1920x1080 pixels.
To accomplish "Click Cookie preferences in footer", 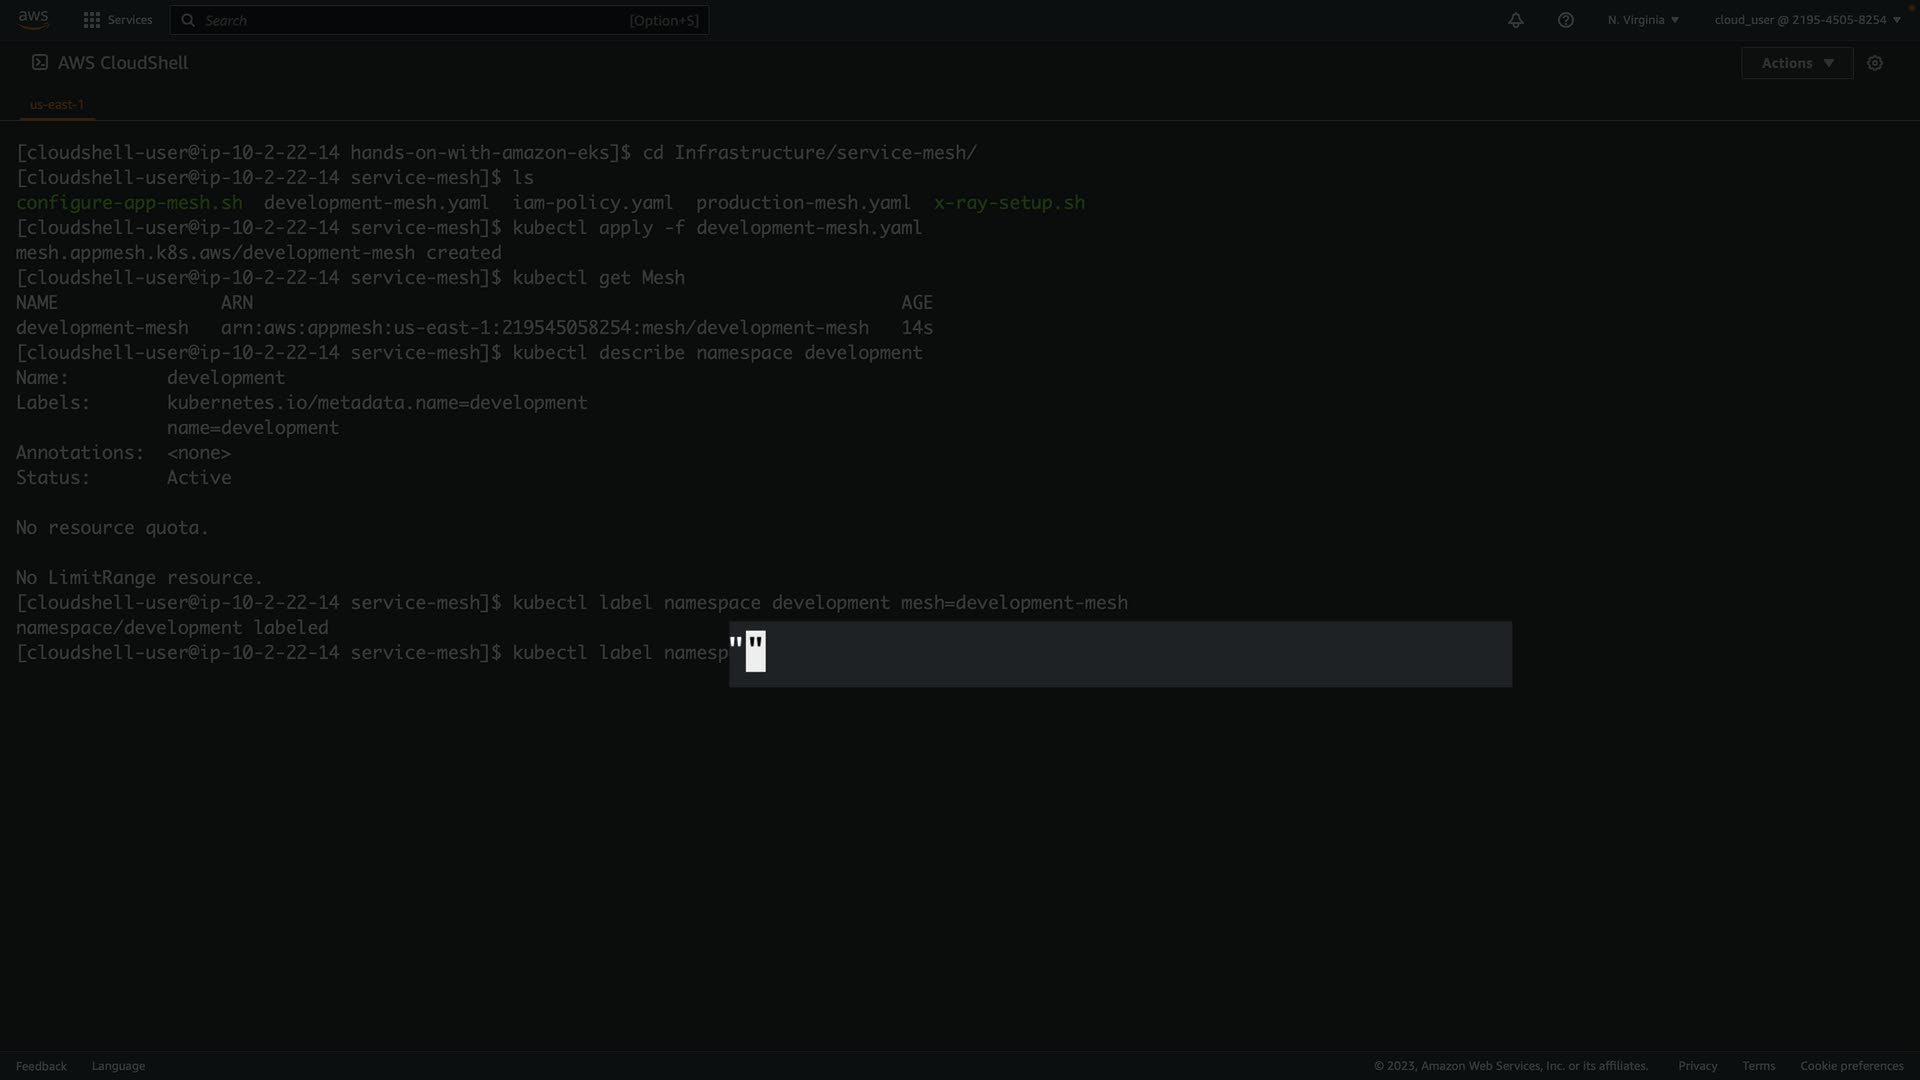I will 1851,1066.
